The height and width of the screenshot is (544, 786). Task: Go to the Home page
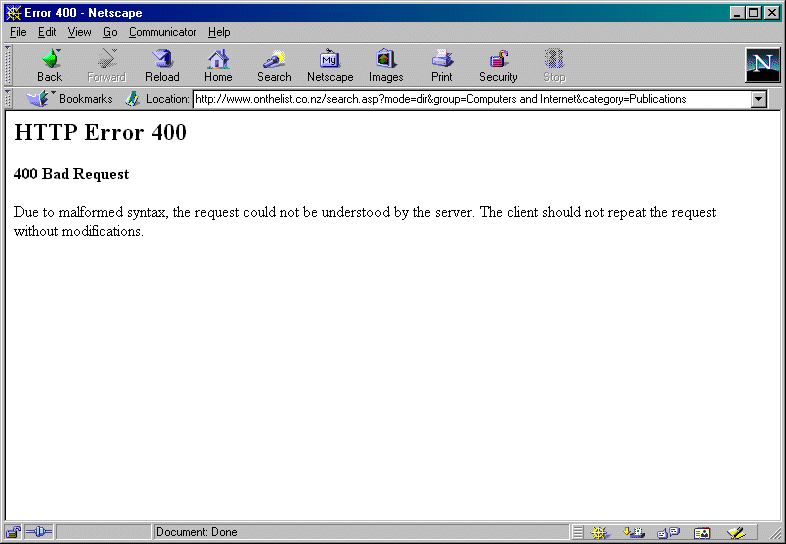(x=218, y=65)
